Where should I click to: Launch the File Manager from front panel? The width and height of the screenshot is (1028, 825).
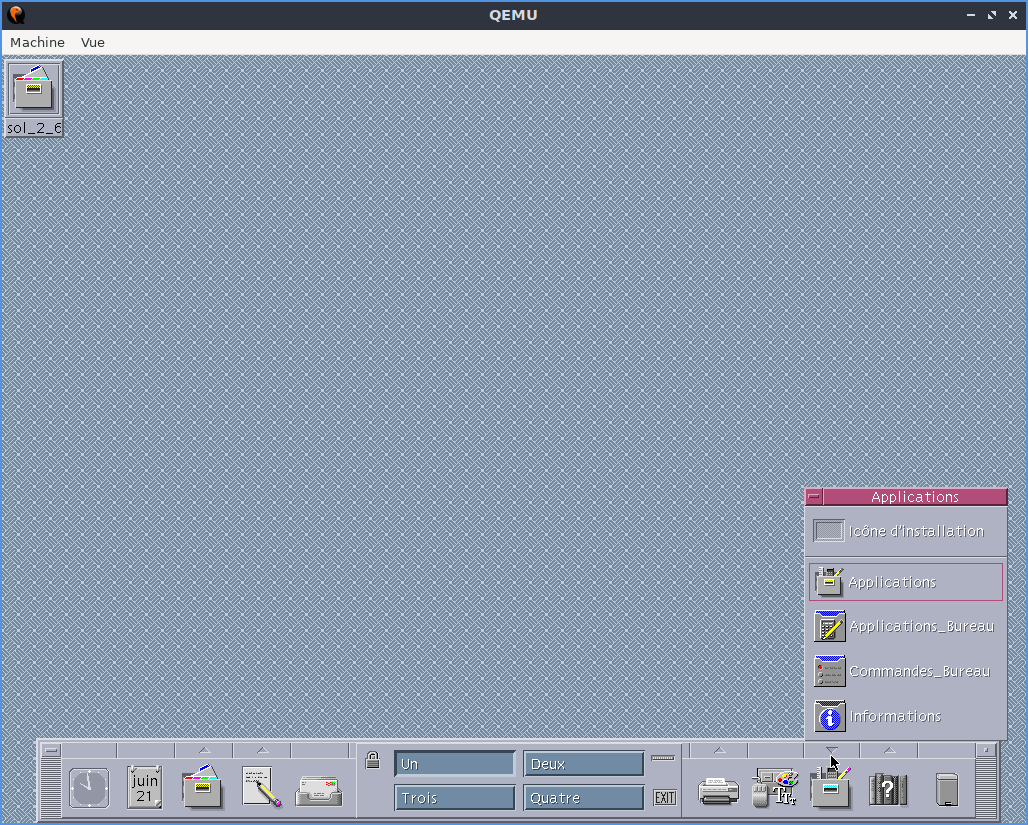(202, 786)
